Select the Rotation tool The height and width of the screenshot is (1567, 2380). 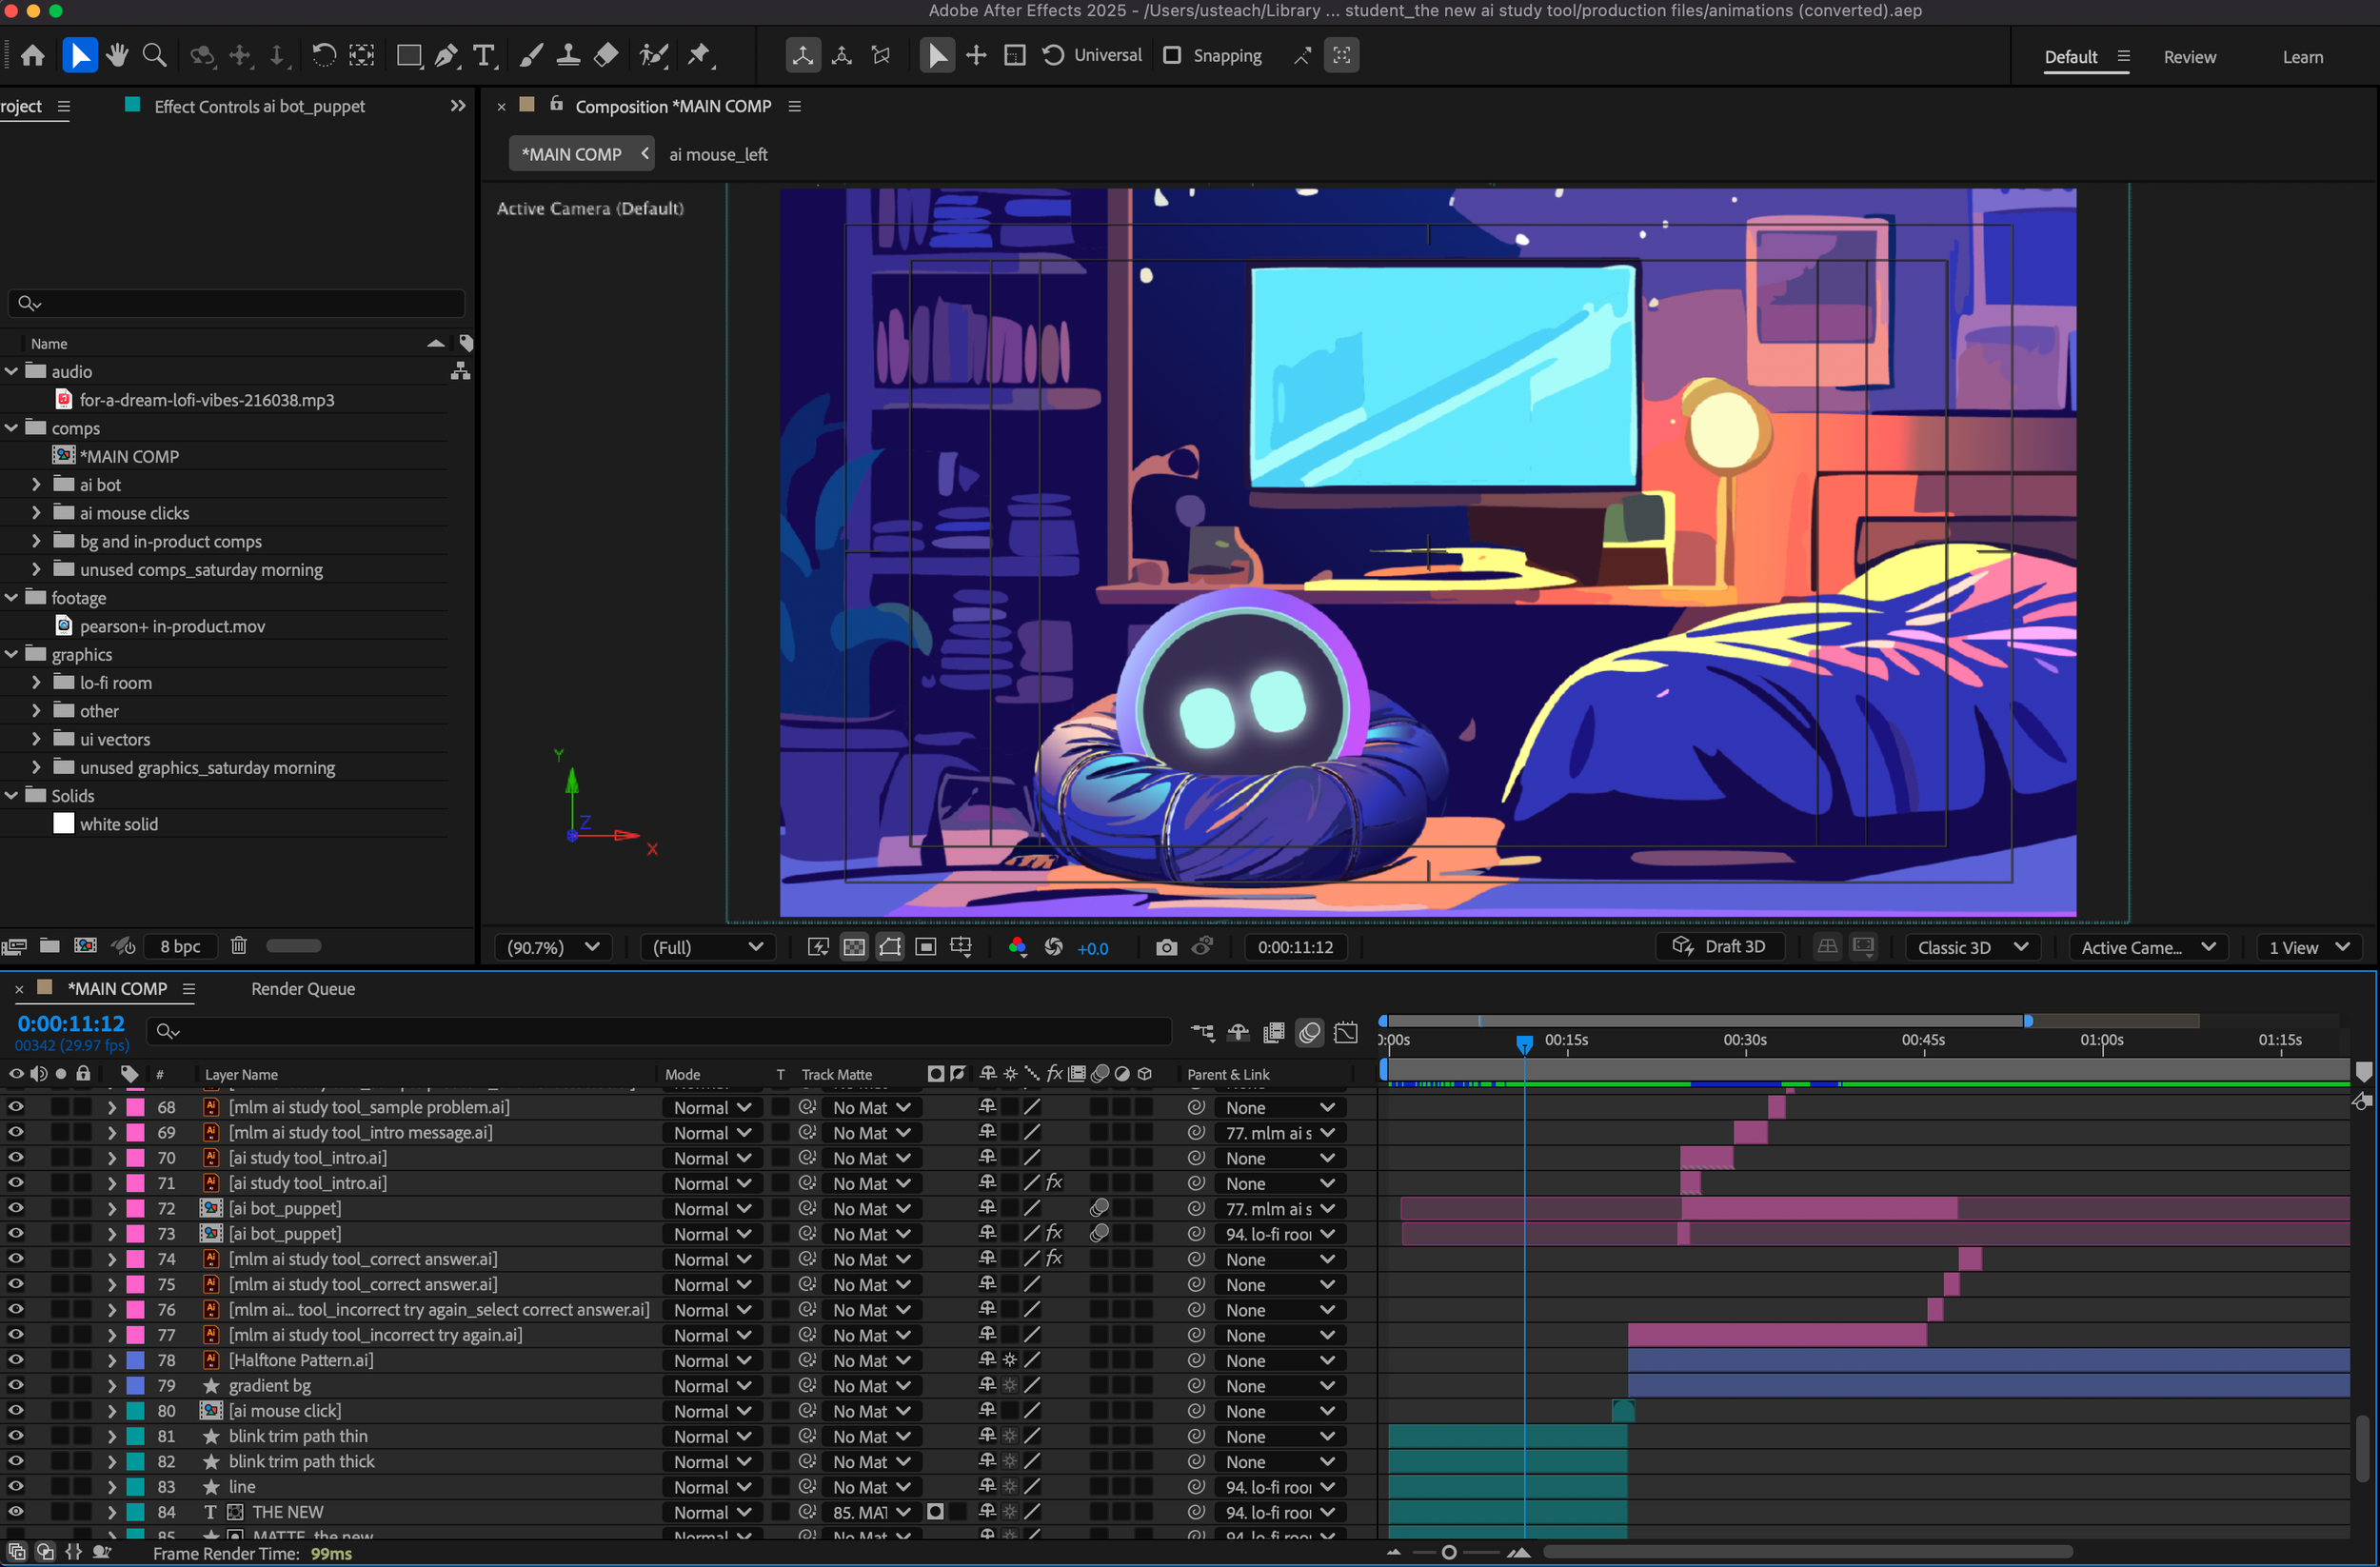(x=323, y=55)
